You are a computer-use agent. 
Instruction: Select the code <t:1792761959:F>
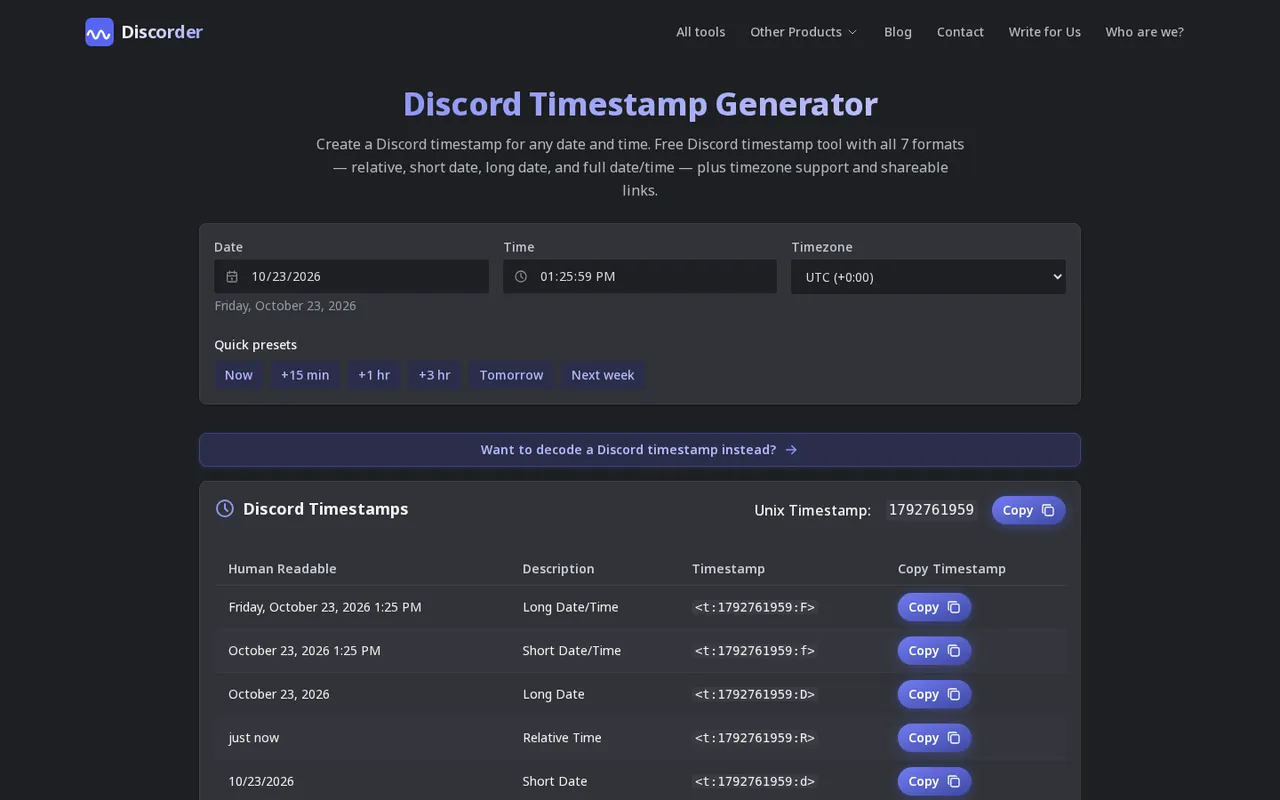755,607
